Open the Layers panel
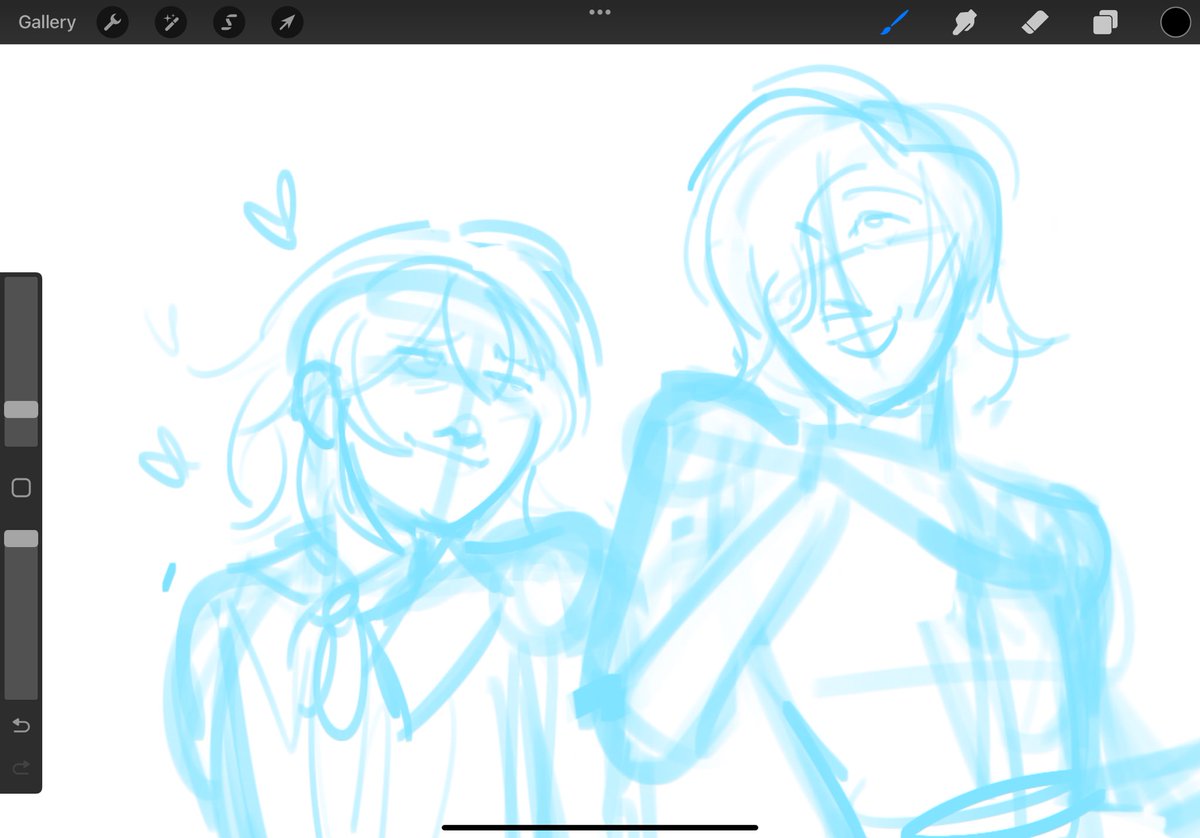1200x838 pixels. (1105, 22)
